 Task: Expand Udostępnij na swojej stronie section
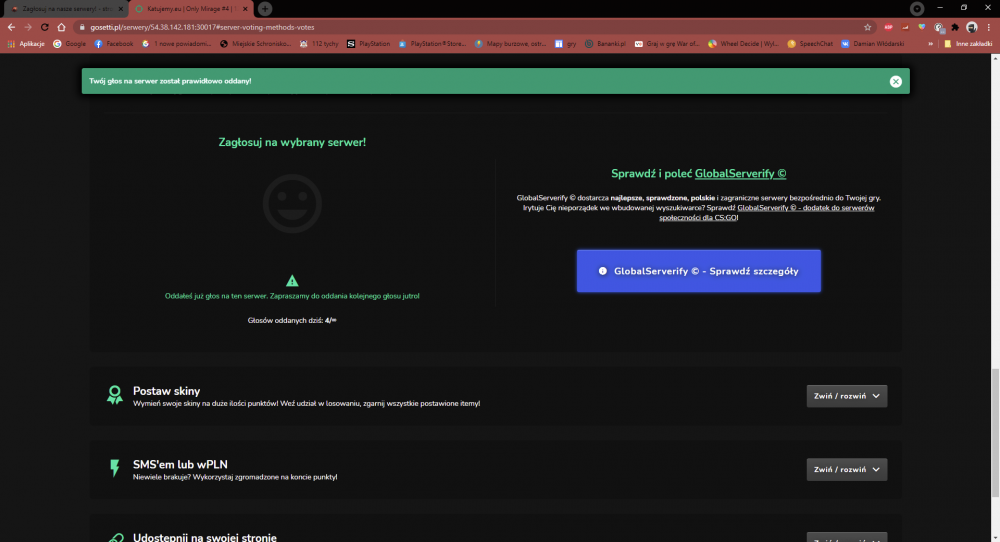point(846,538)
